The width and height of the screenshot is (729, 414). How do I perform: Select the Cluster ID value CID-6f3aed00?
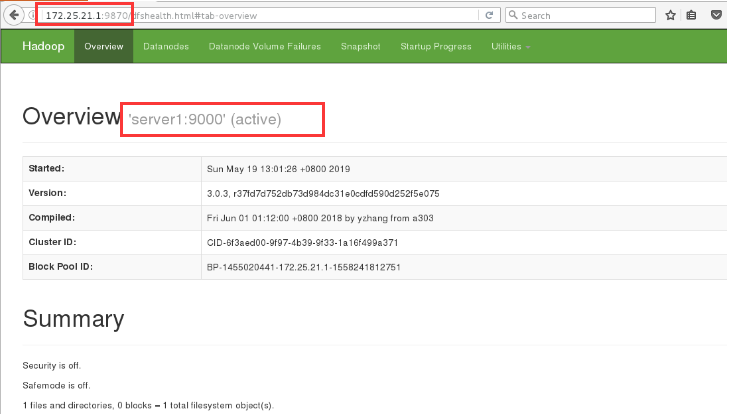point(302,243)
